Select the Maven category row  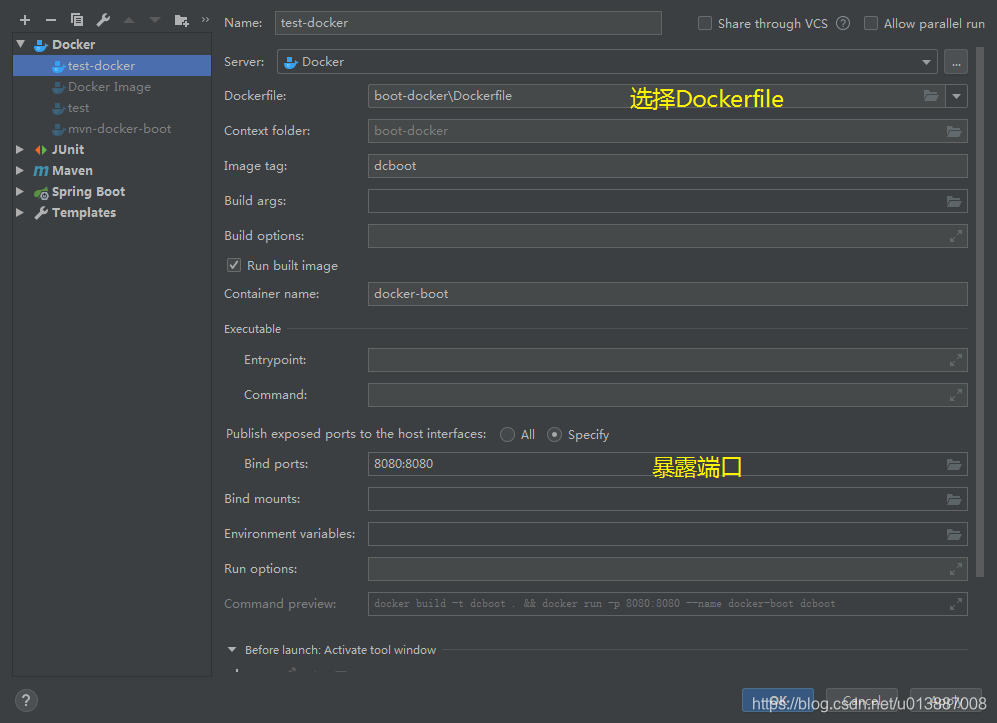click(x=112, y=170)
